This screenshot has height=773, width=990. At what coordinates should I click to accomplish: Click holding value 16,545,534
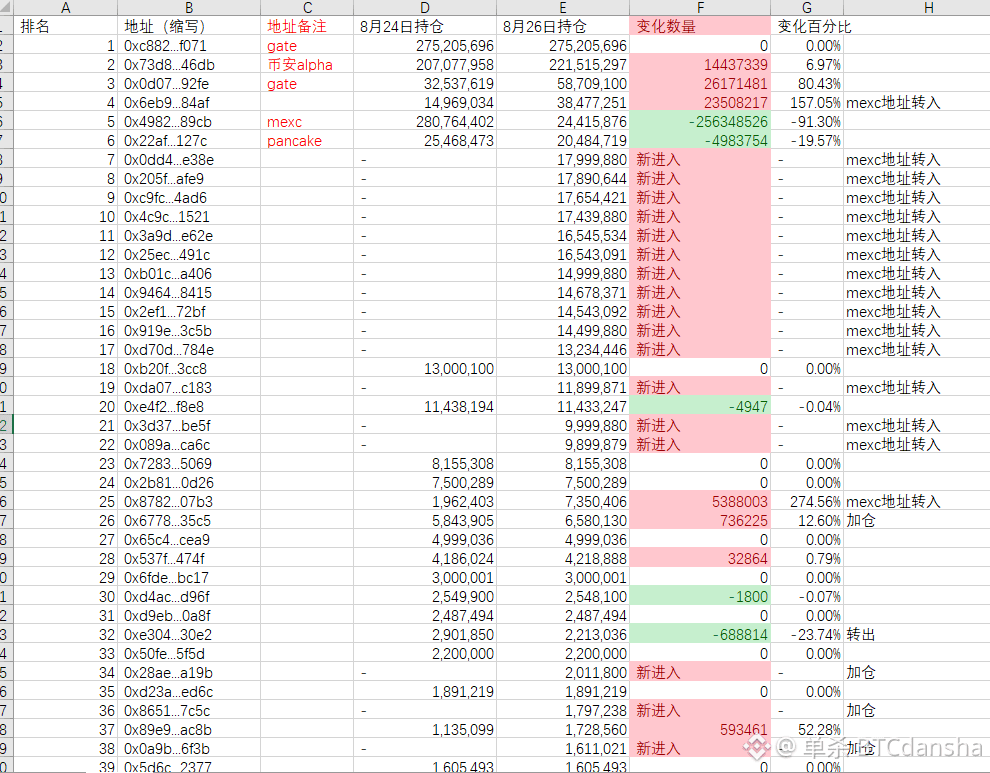pos(563,236)
